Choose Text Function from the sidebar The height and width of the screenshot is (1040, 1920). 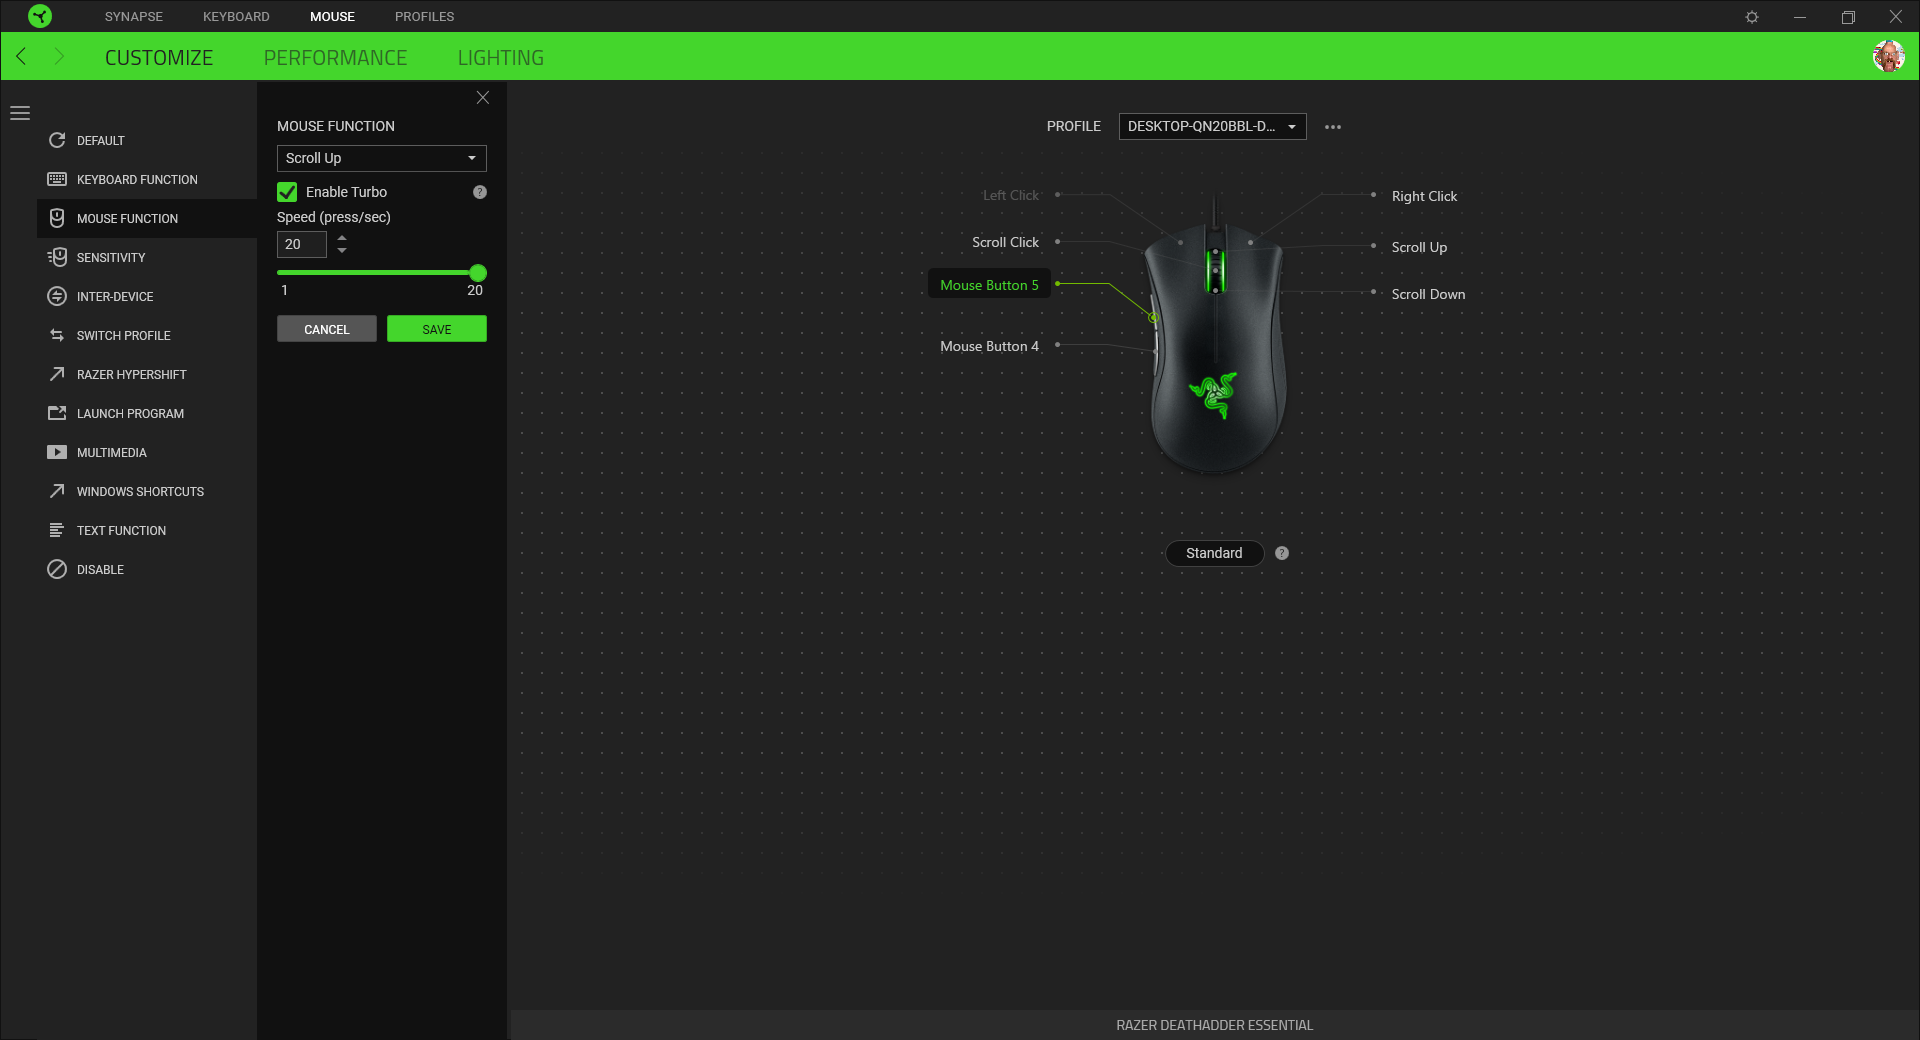(147, 530)
